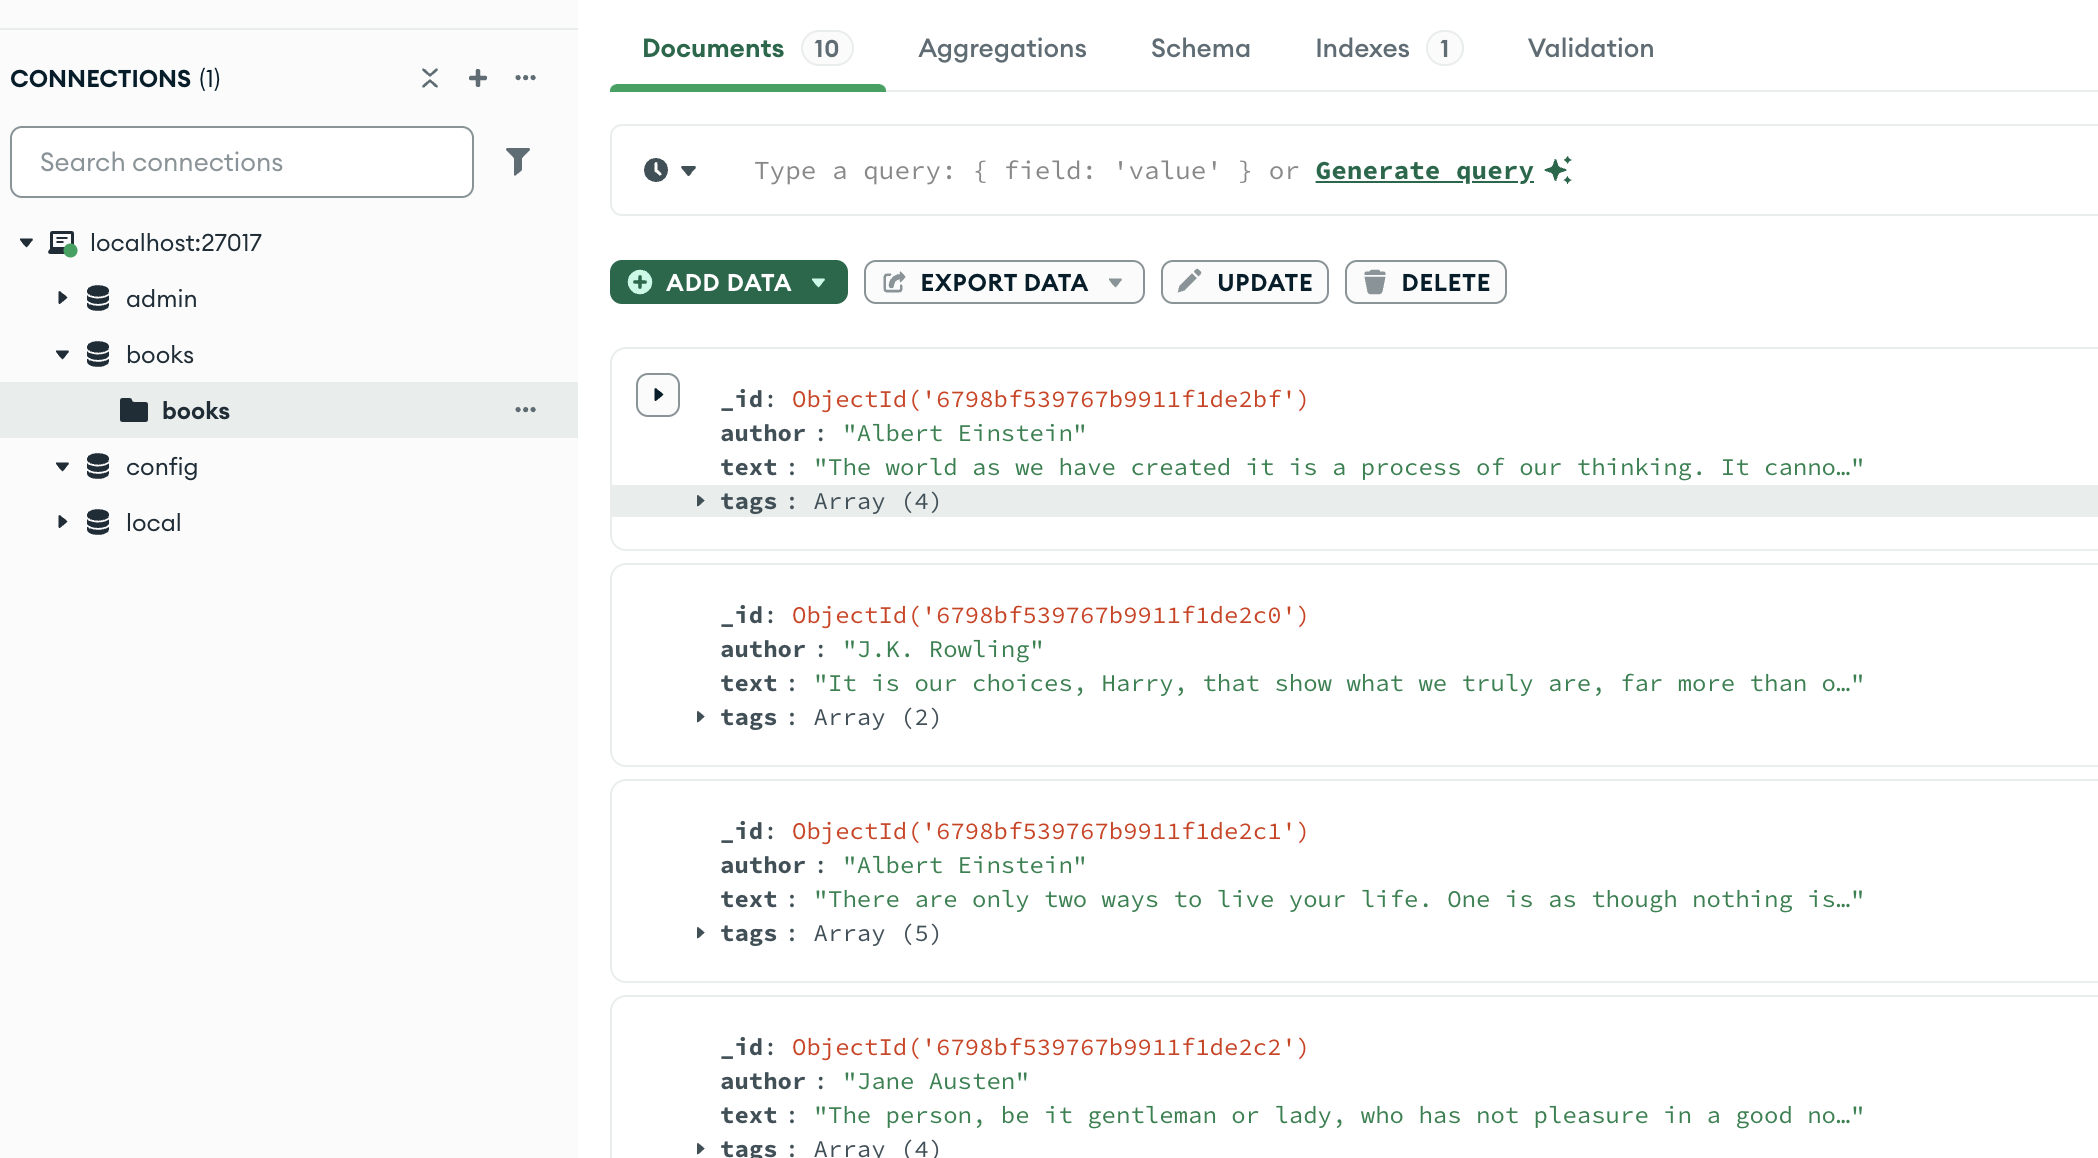The width and height of the screenshot is (2098, 1158).
Task: Expand the first document with arrow button
Action: click(658, 395)
